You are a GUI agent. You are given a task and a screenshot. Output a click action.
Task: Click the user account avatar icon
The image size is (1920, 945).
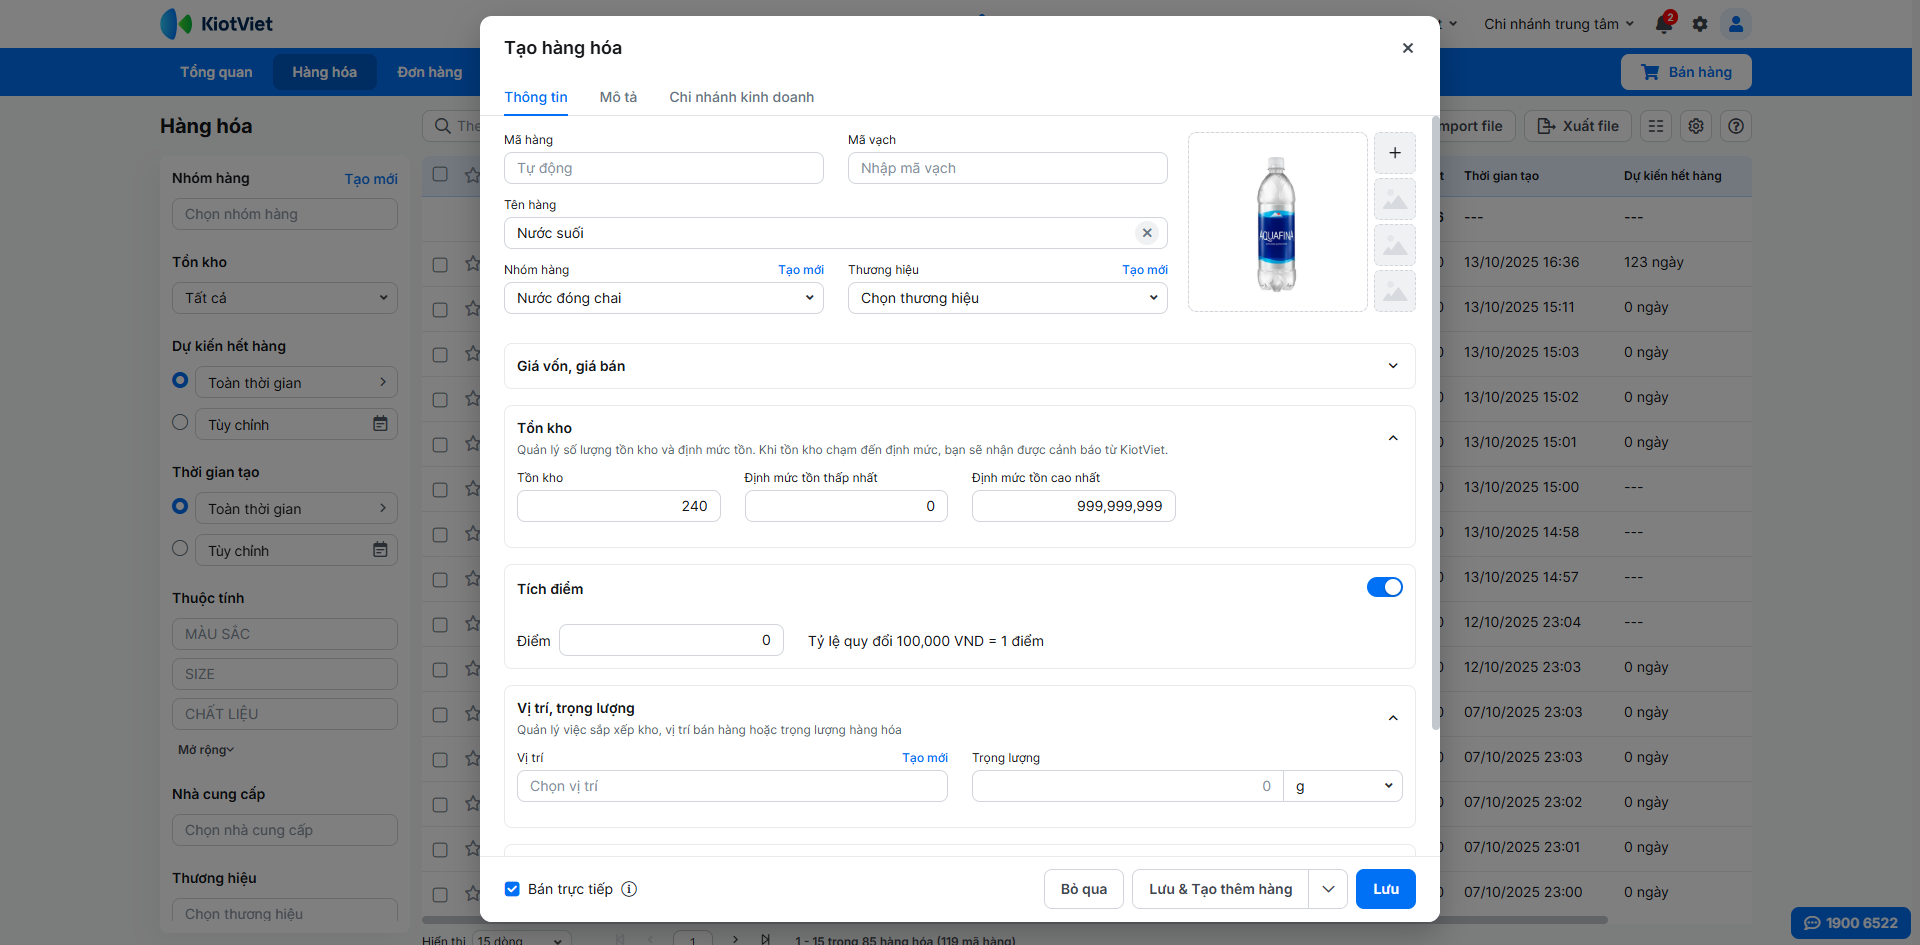coord(1736,24)
